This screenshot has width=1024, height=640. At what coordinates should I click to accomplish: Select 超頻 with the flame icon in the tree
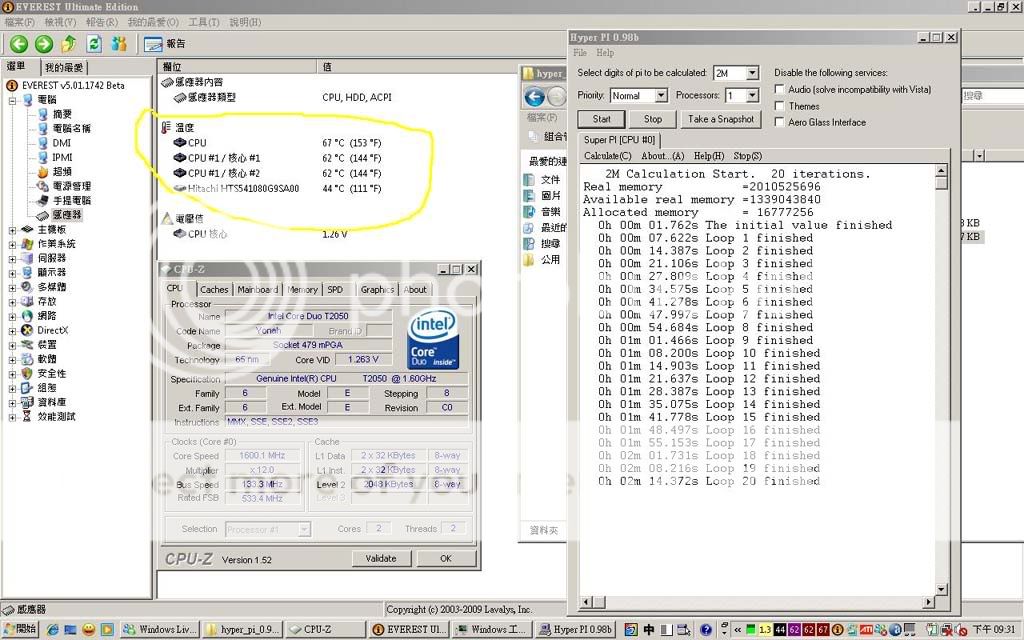[x=56, y=172]
